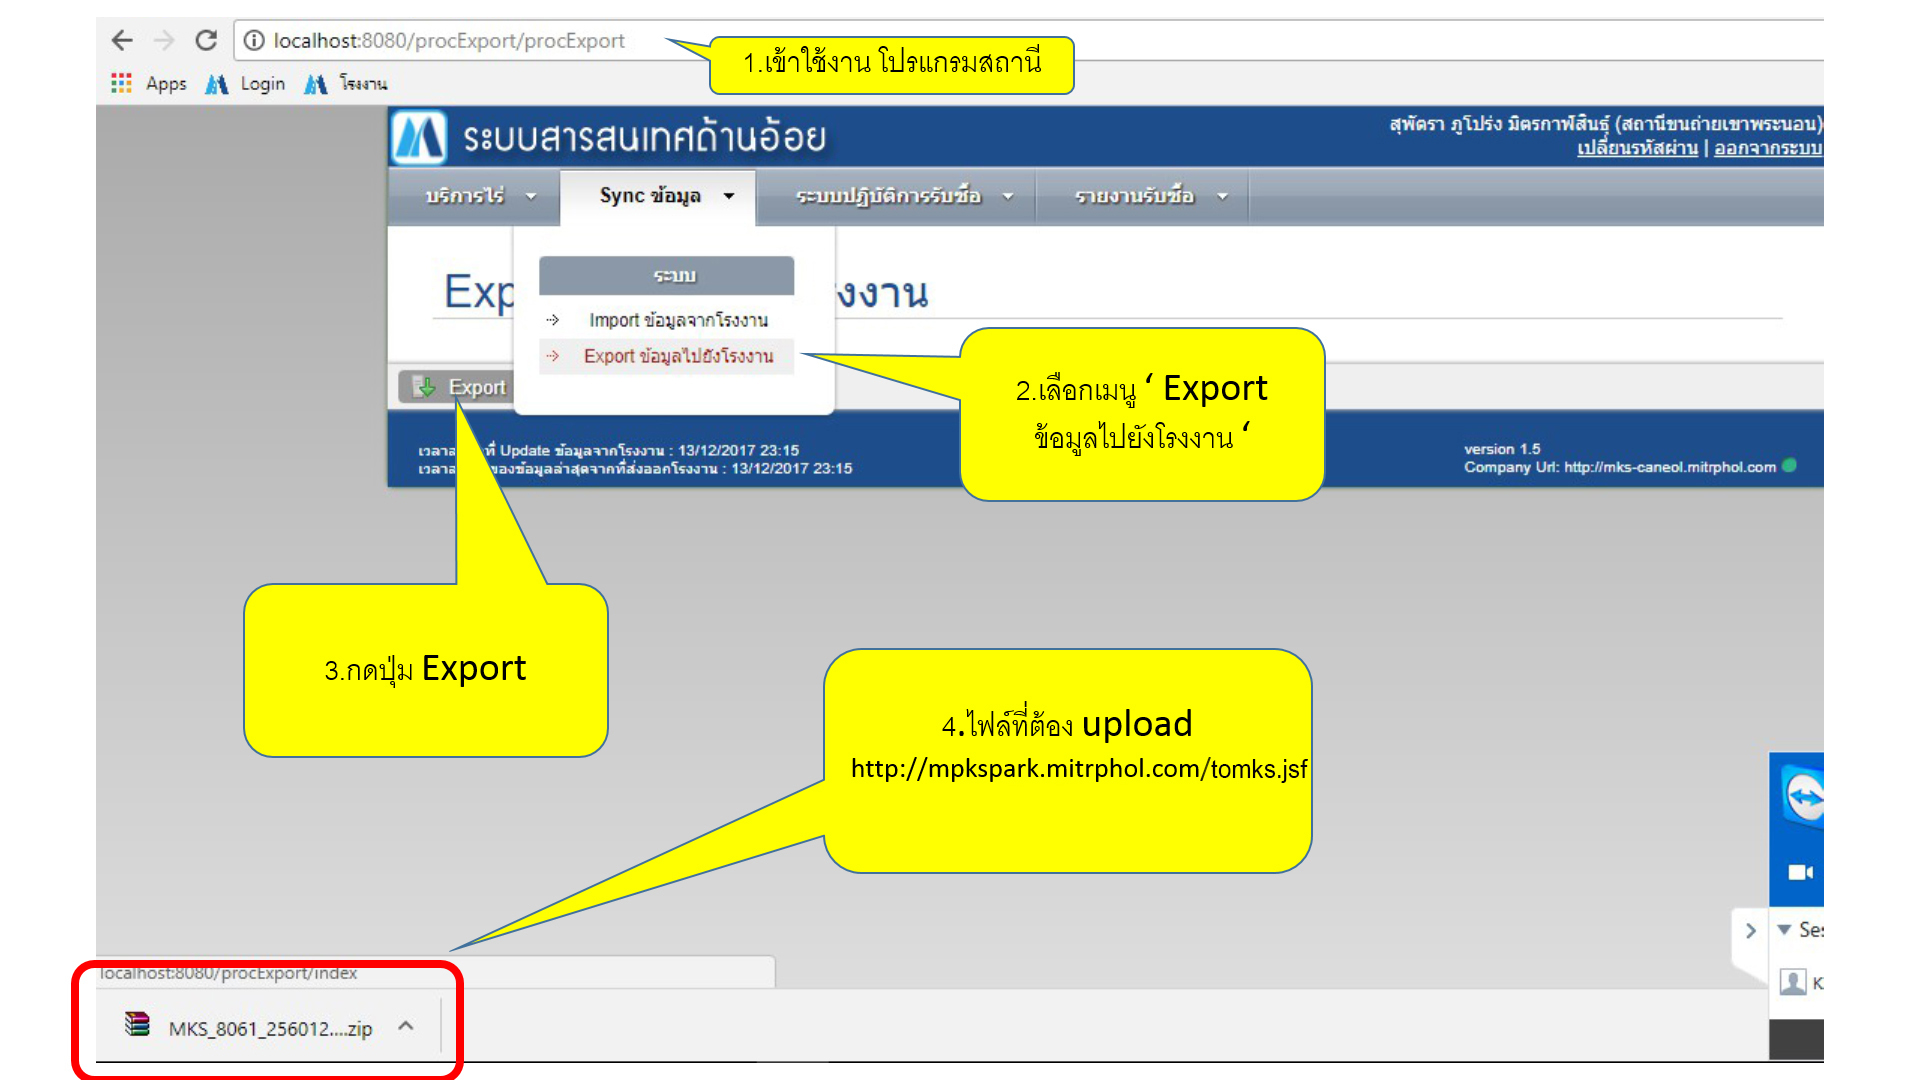Click the browser reload icon

(206, 41)
